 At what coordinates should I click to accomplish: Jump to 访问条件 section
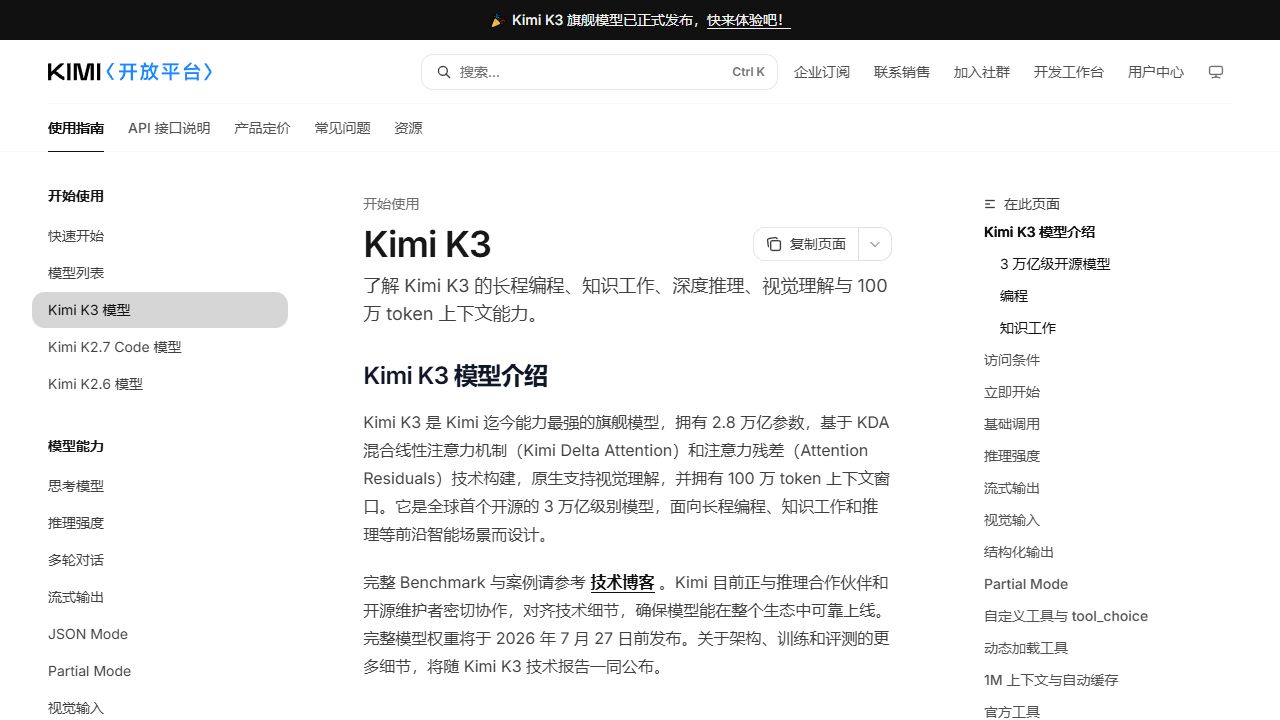tap(1012, 360)
